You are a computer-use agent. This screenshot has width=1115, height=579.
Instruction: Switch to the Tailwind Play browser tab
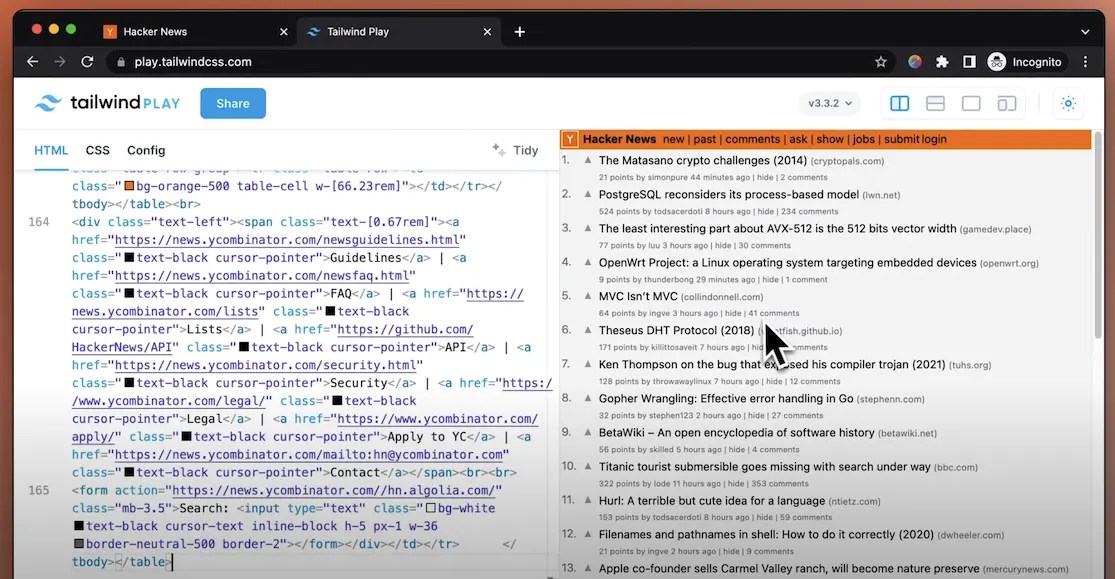pyautogui.click(x=398, y=31)
